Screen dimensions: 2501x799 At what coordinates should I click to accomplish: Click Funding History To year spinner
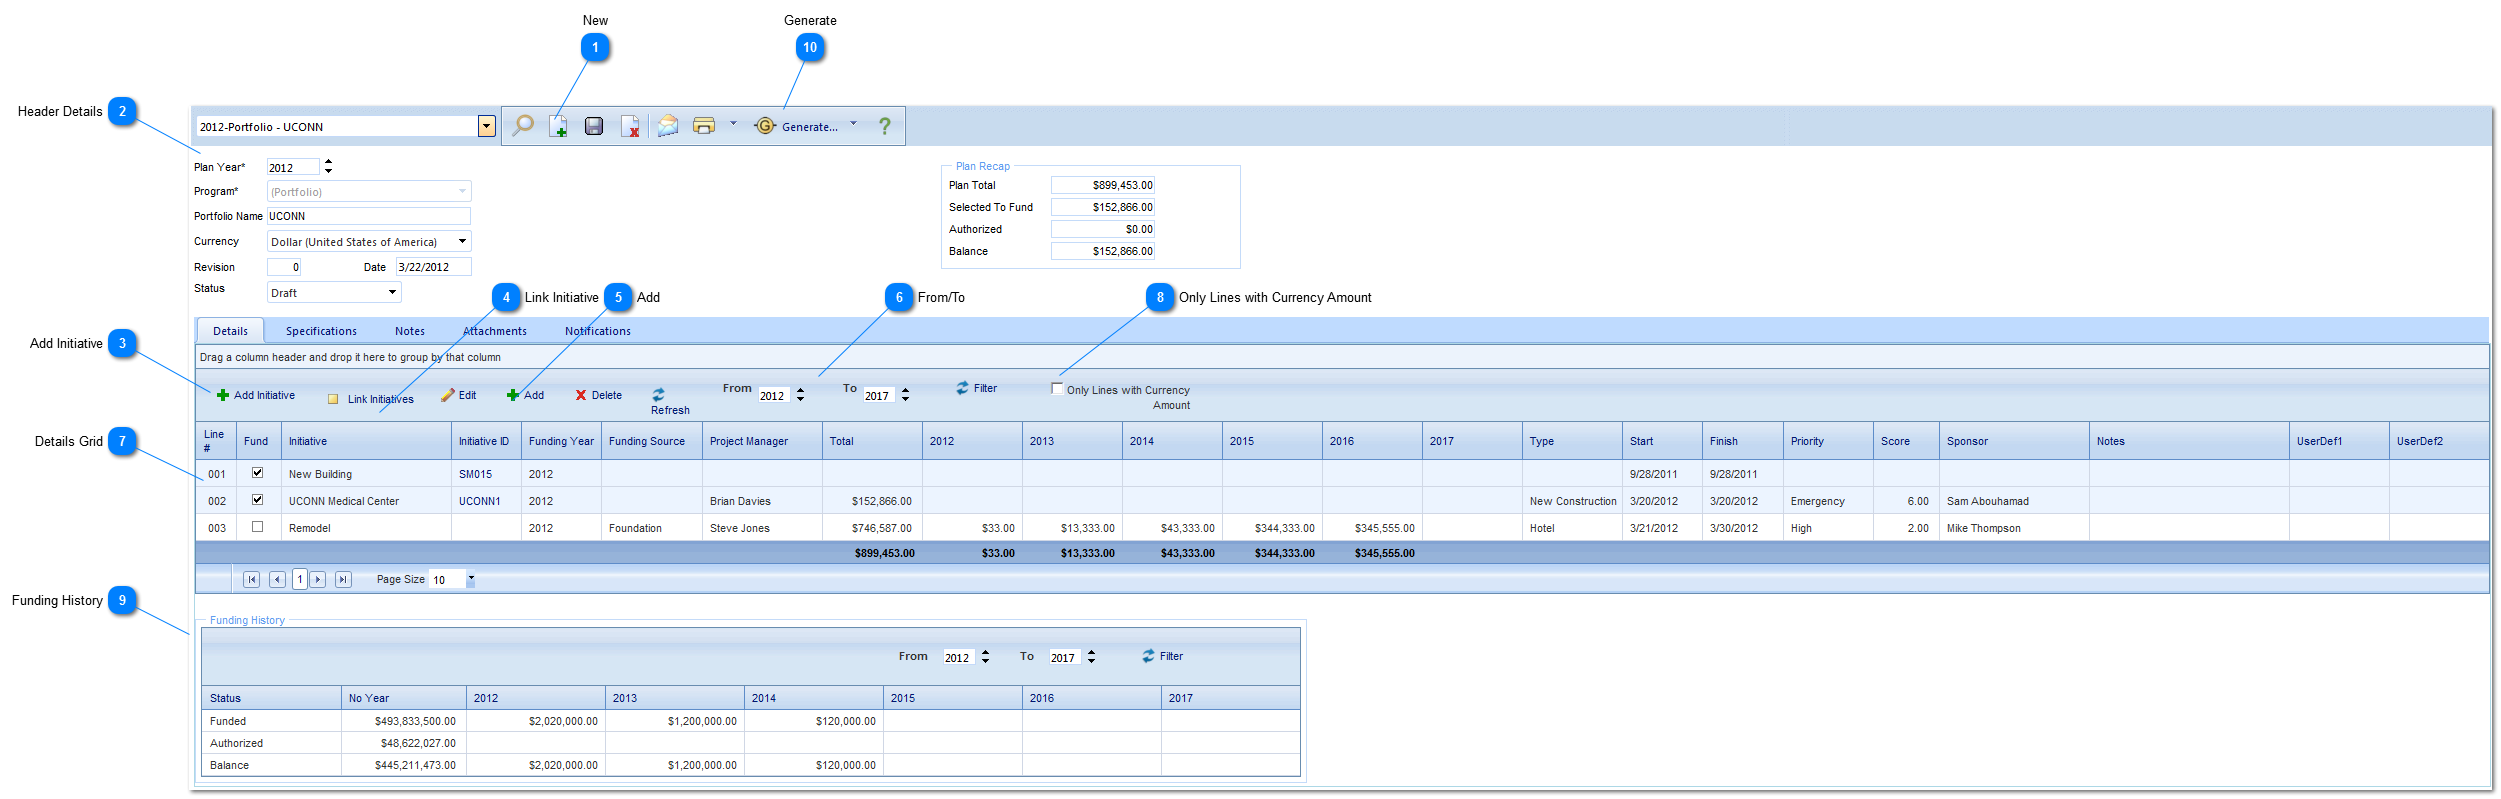tap(1091, 657)
